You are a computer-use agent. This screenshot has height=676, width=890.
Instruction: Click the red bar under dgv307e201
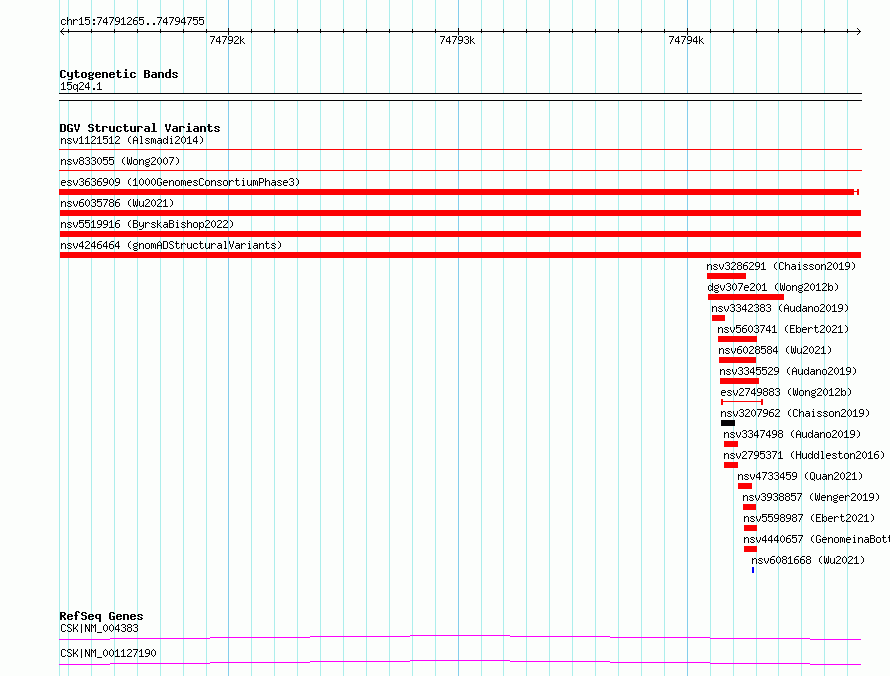[x=746, y=297]
